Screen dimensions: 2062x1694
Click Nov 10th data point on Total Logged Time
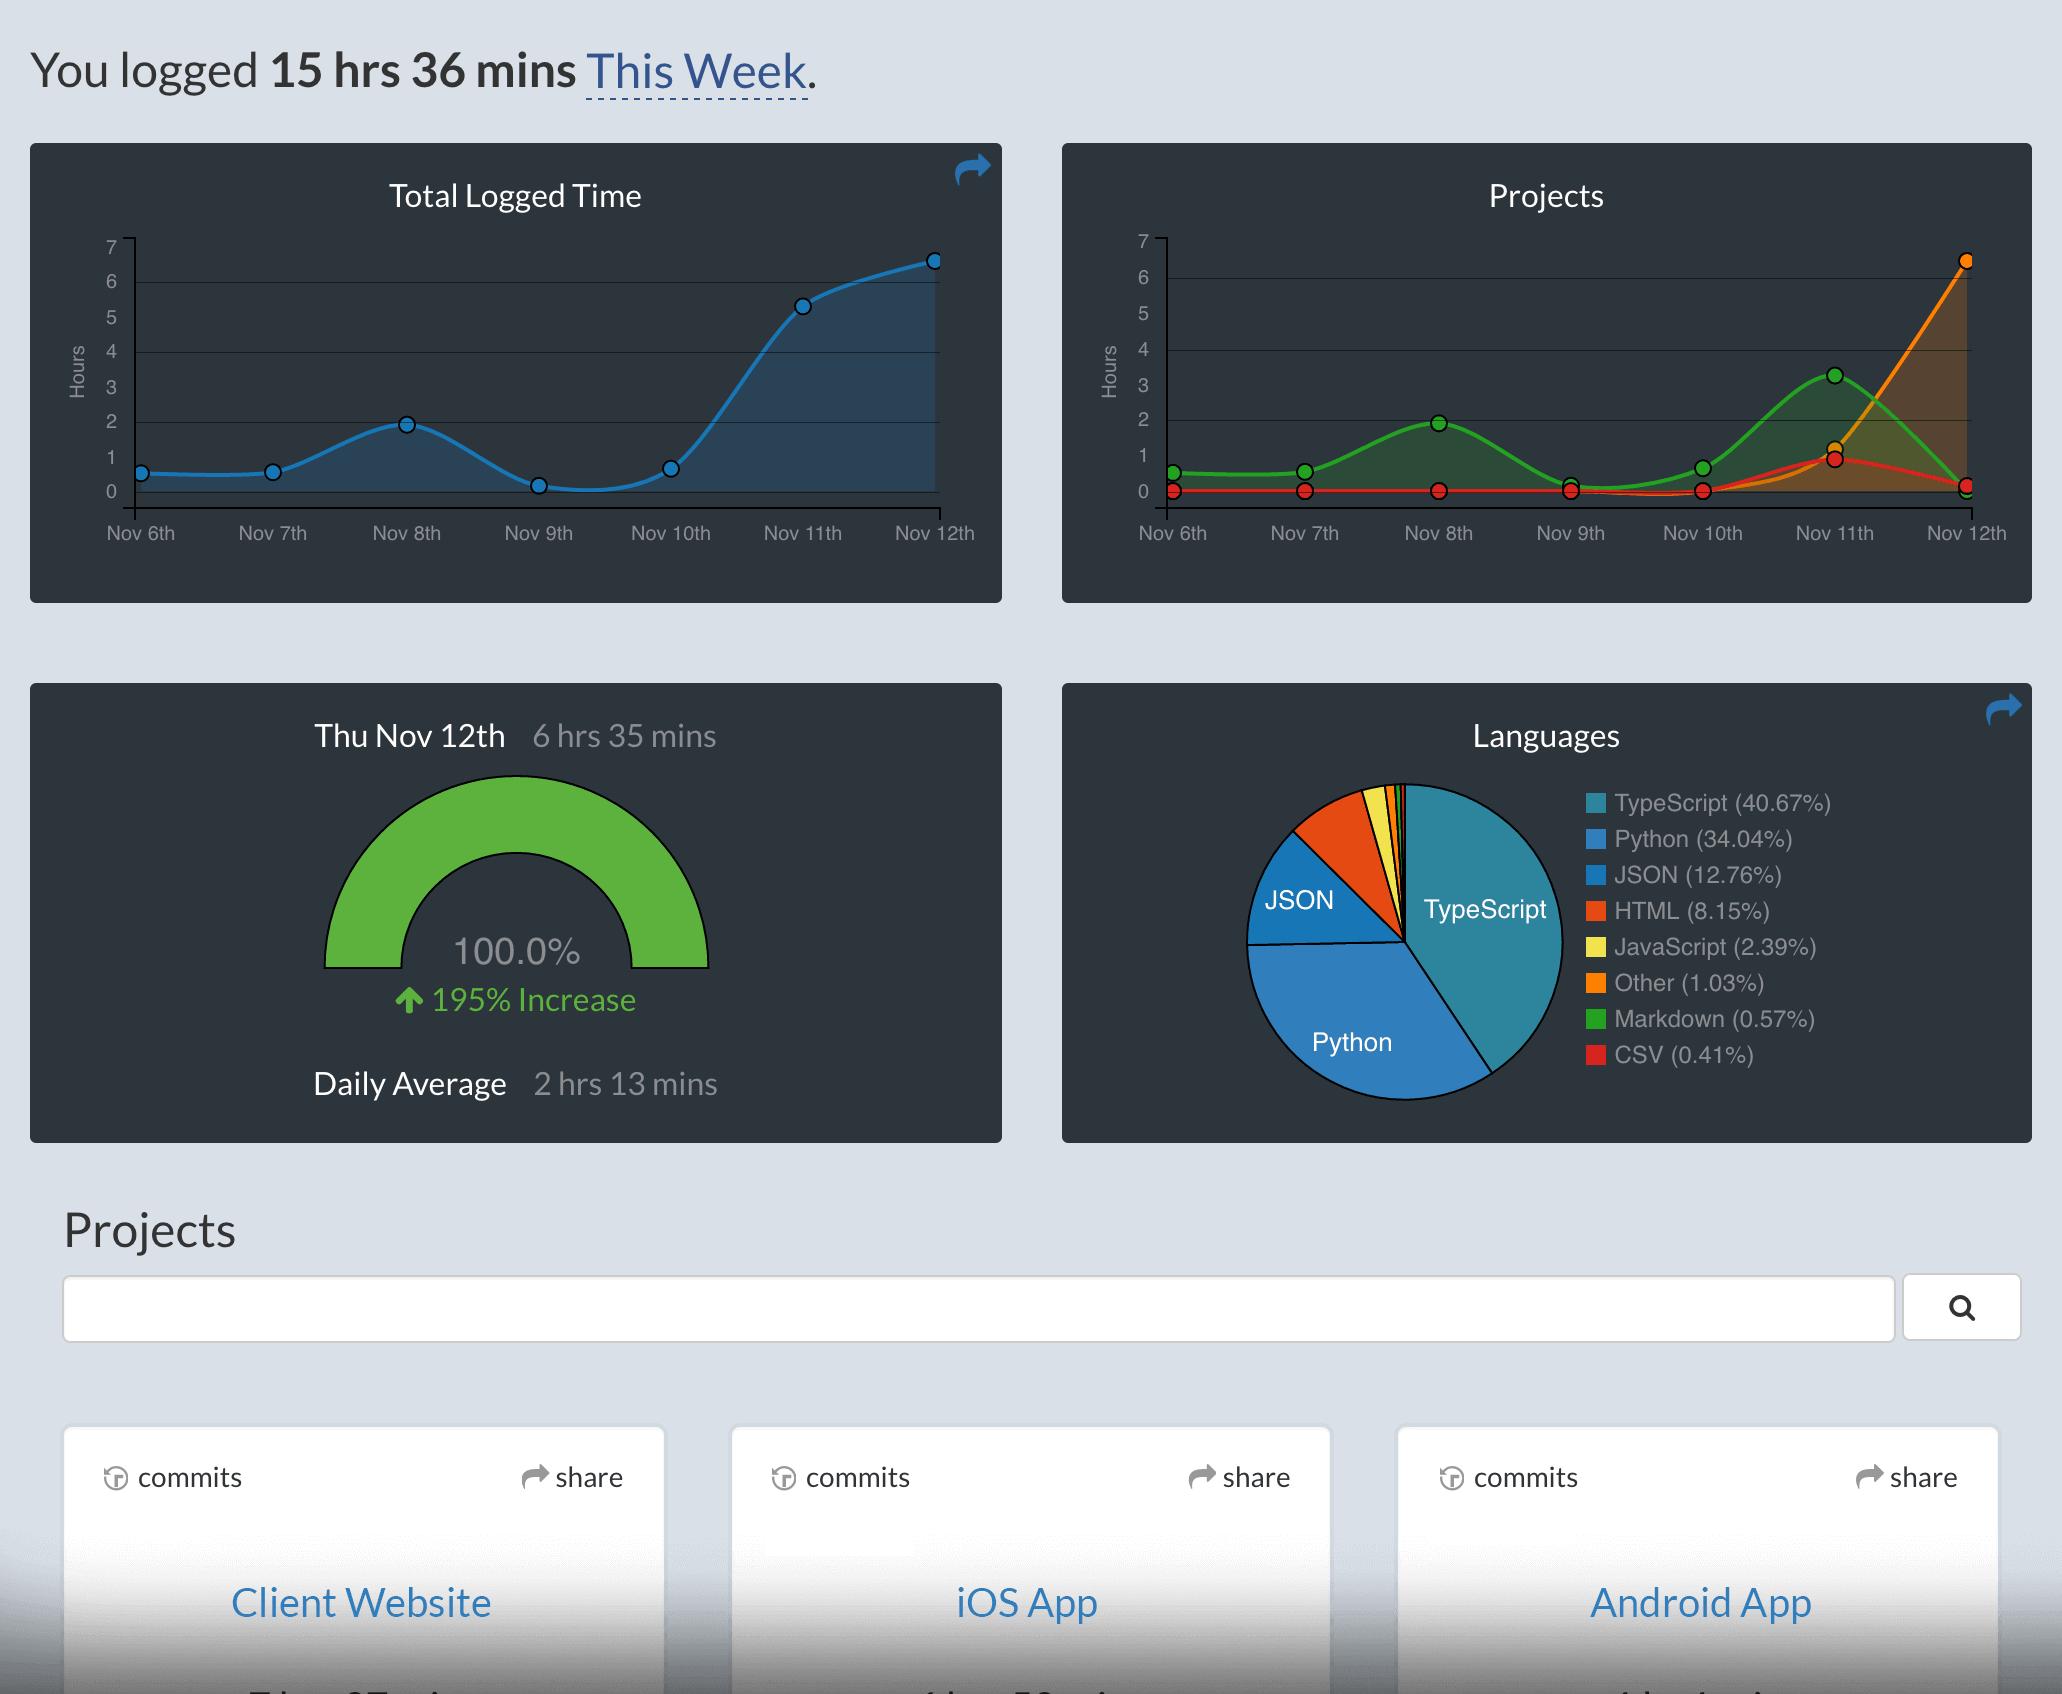click(671, 469)
